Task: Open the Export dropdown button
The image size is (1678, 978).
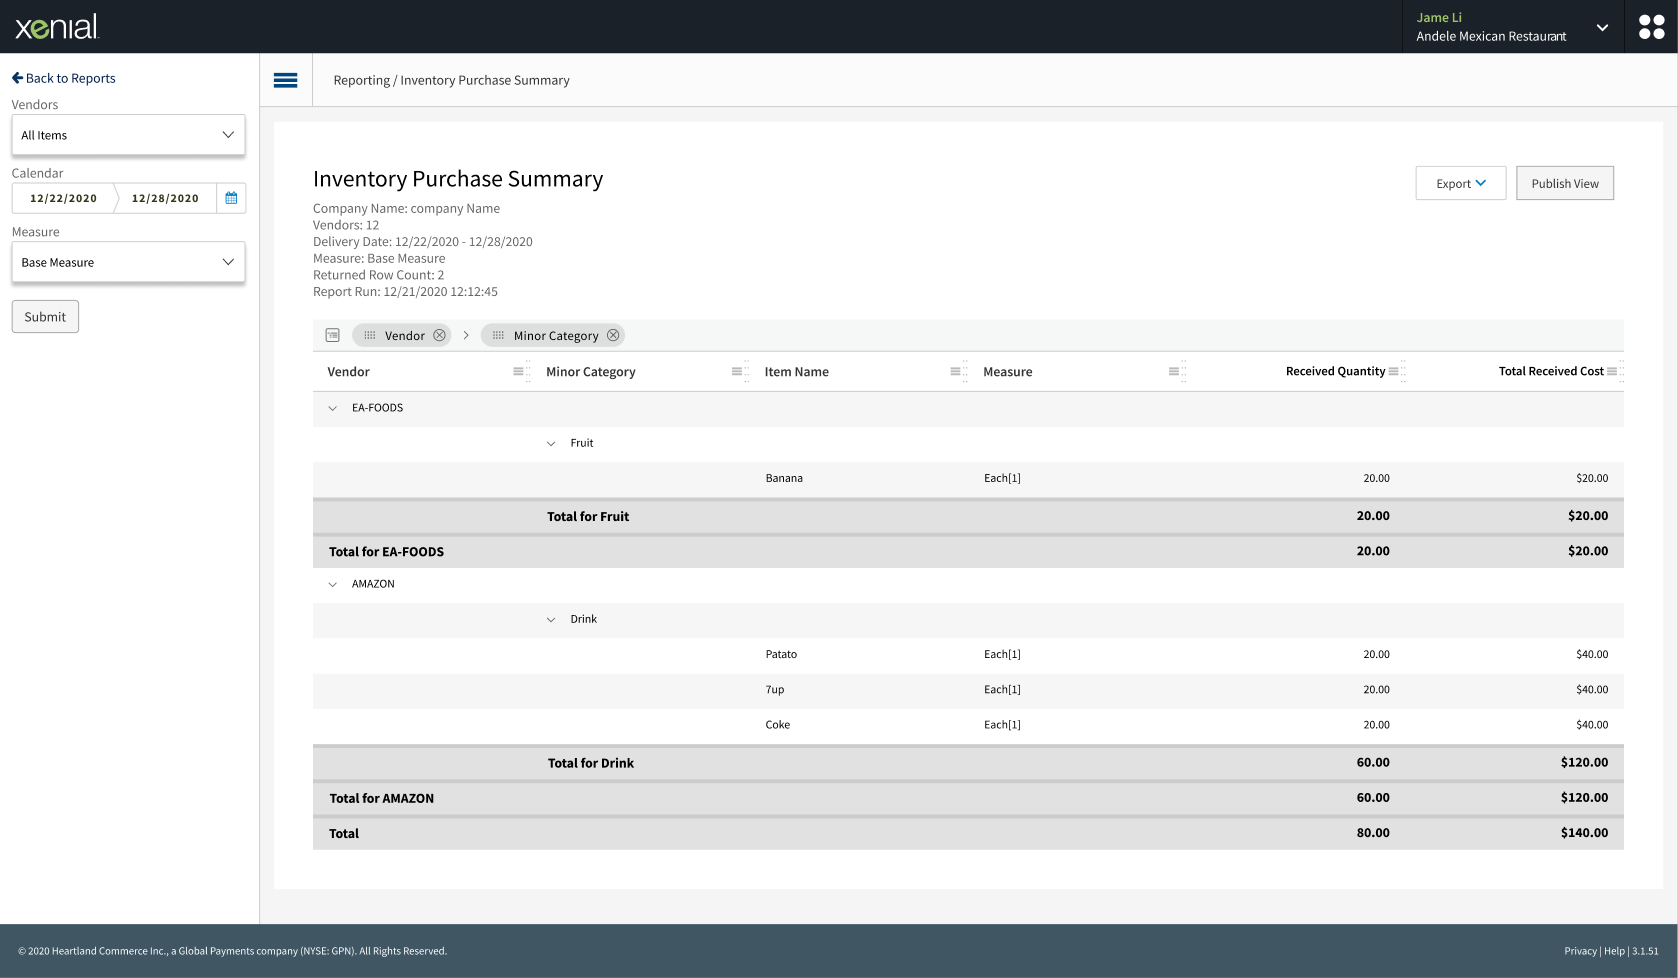Action: (x=1460, y=183)
